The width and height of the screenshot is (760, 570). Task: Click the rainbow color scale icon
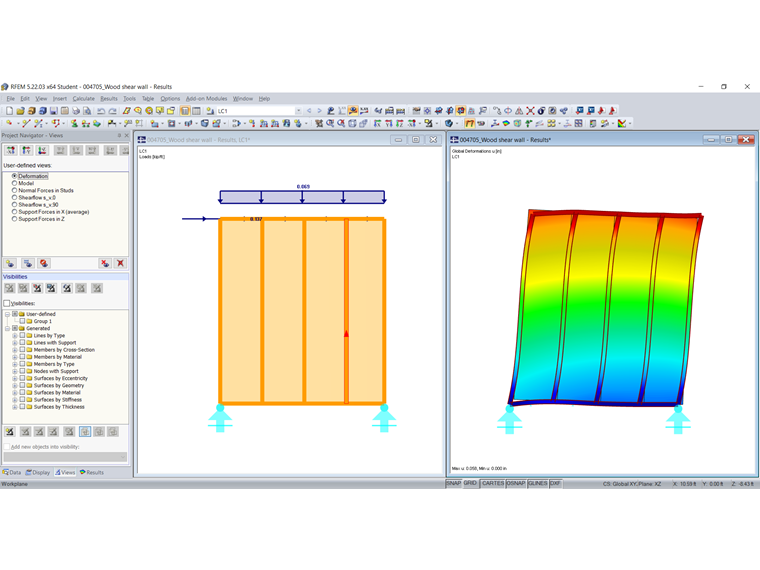pos(622,124)
